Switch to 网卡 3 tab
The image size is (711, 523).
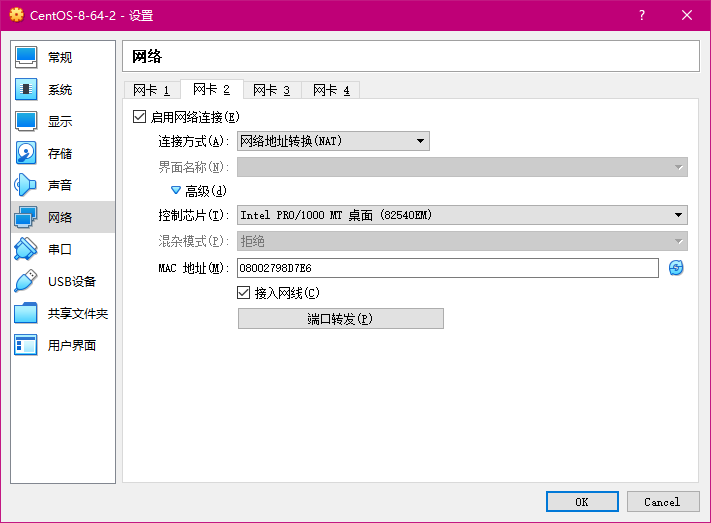click(x=272, y=90)
